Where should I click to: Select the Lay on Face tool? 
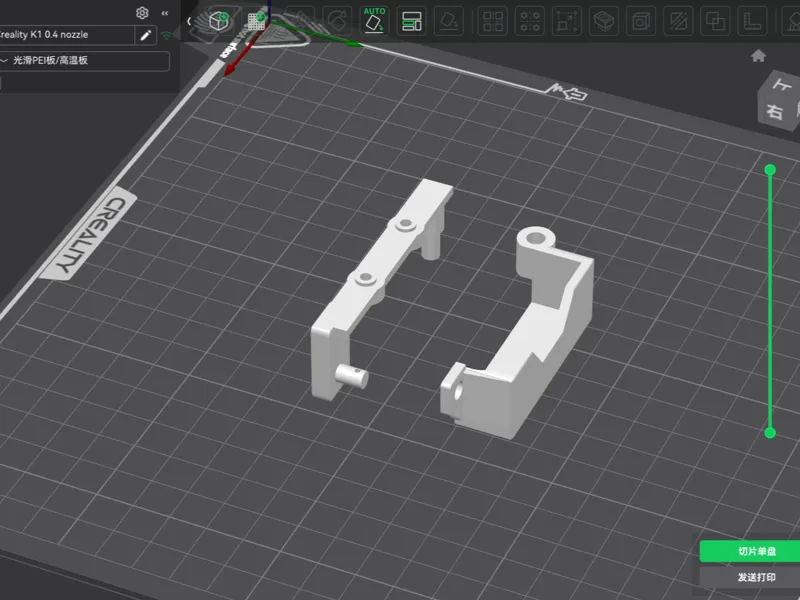coord(449,21)
